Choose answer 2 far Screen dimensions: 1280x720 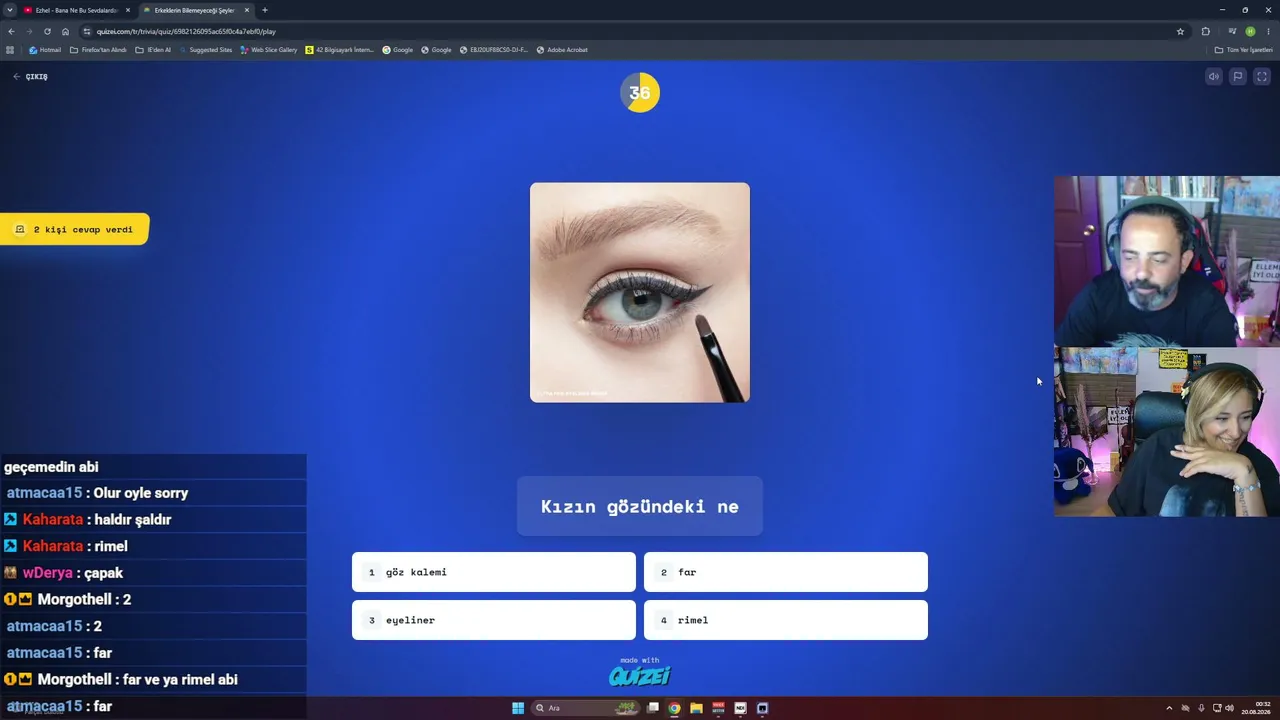pos(786,572)
